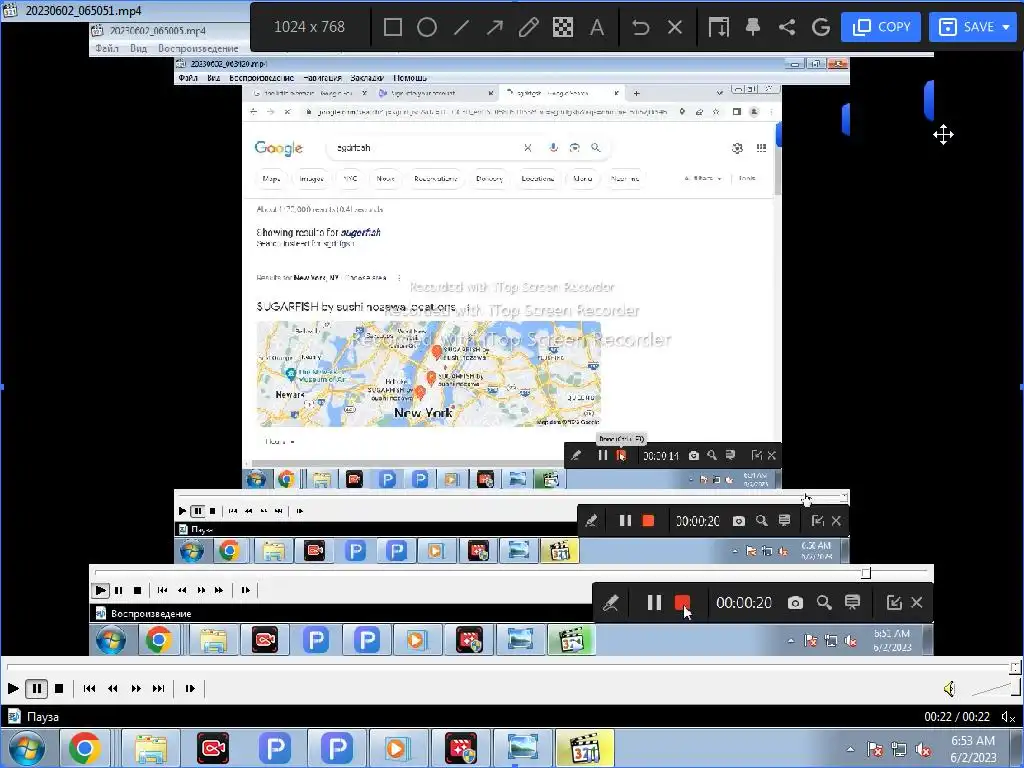The image size is (1024, 768).
Task: Choose the text 'A' annotation tool
Action: tap(596, 27)
